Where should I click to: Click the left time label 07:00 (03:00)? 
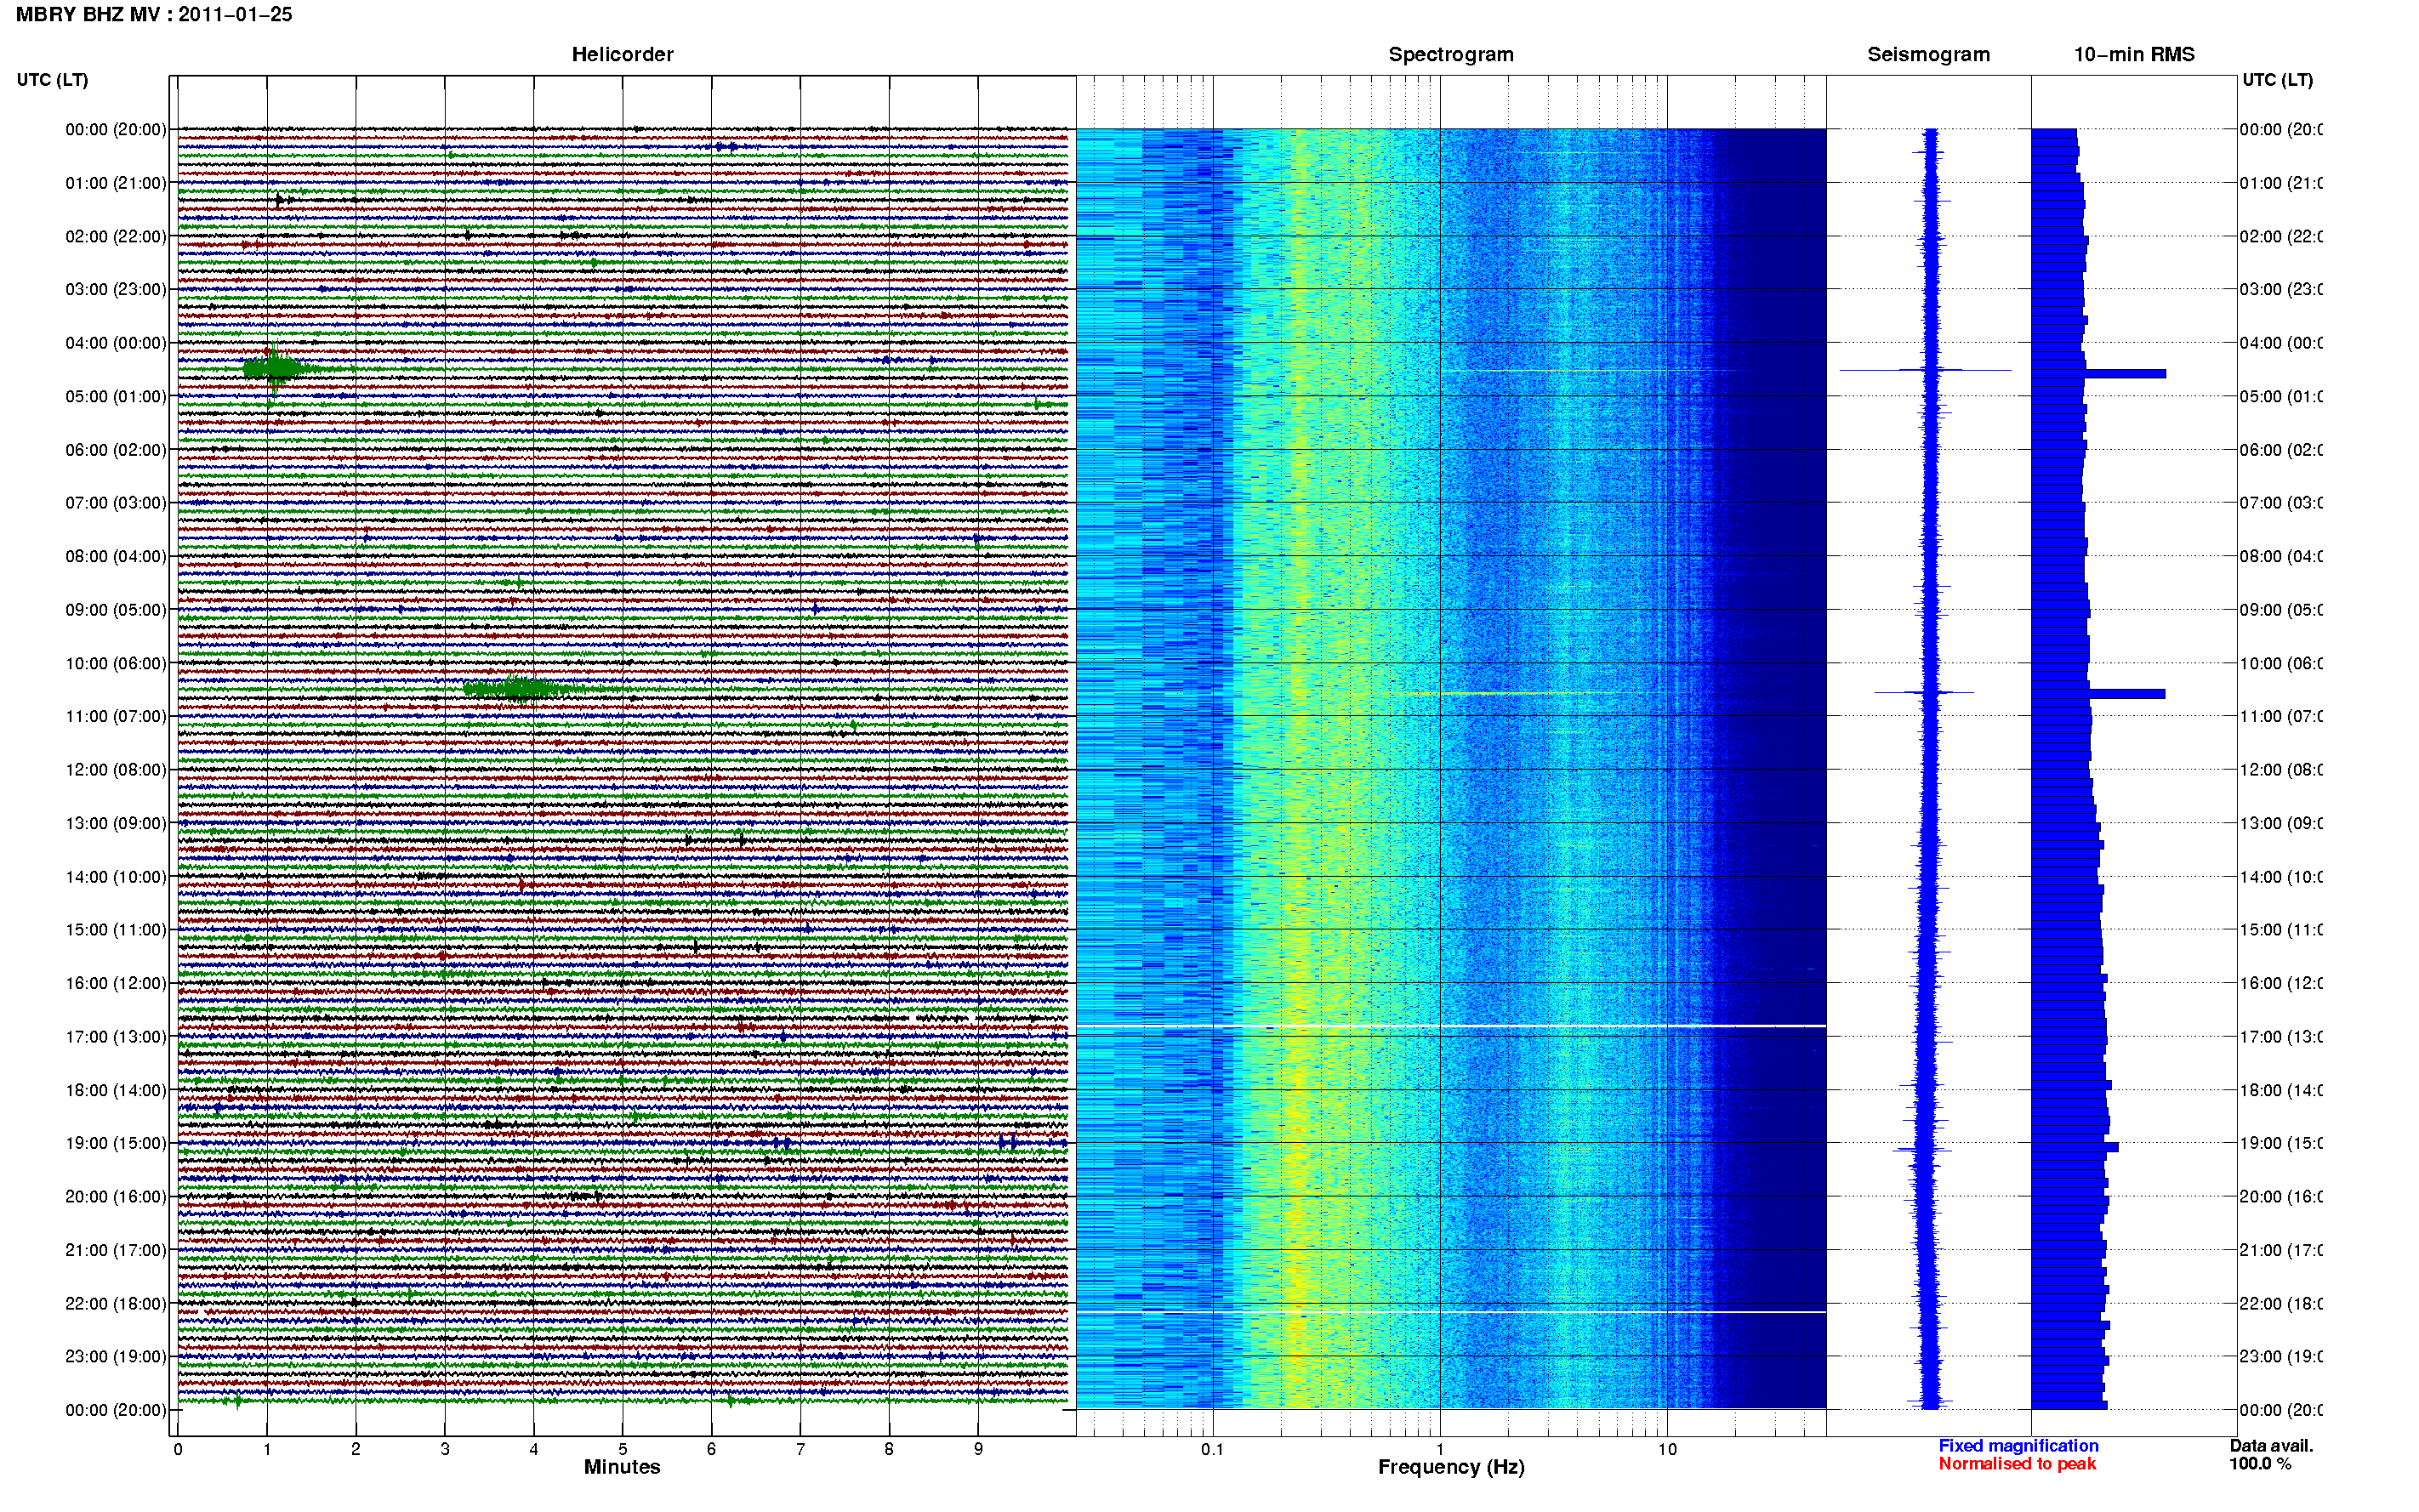click(116, 503)
